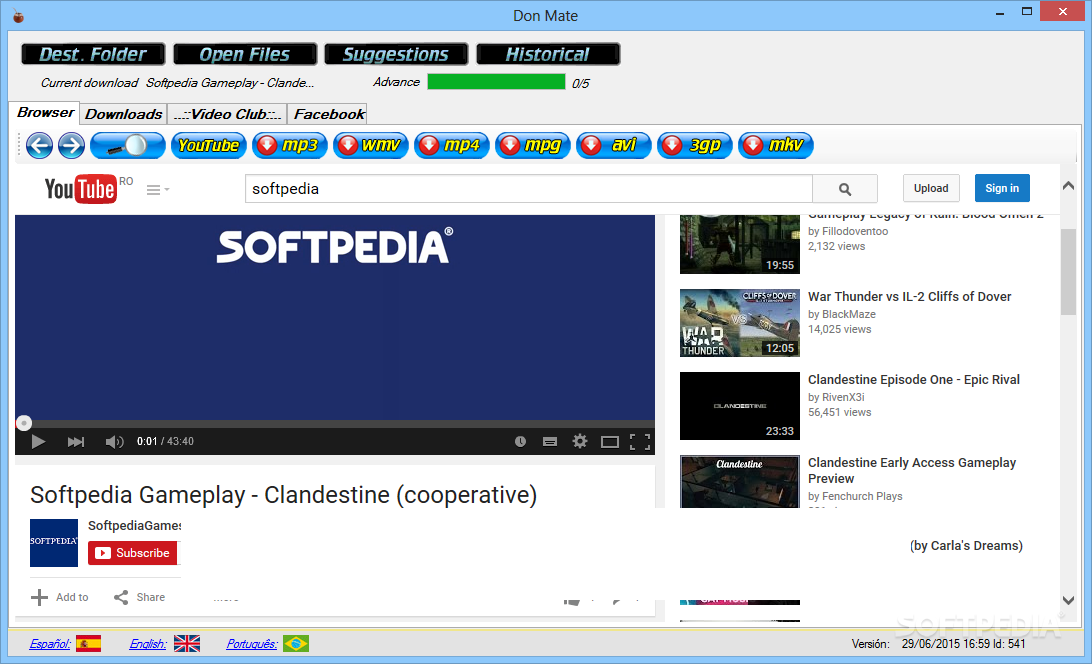
Task: Open War Thunder vs IL-2 video thumbnail
Action: [x=740, y=323]
